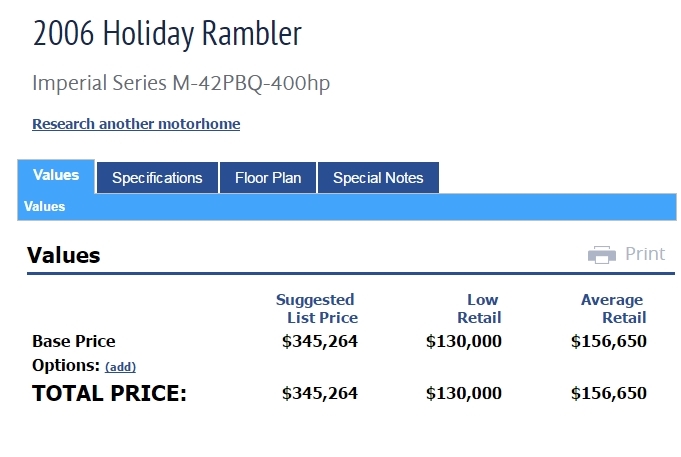
Task: Click Values in the light blue sub-bar
Action: point(45,207)
